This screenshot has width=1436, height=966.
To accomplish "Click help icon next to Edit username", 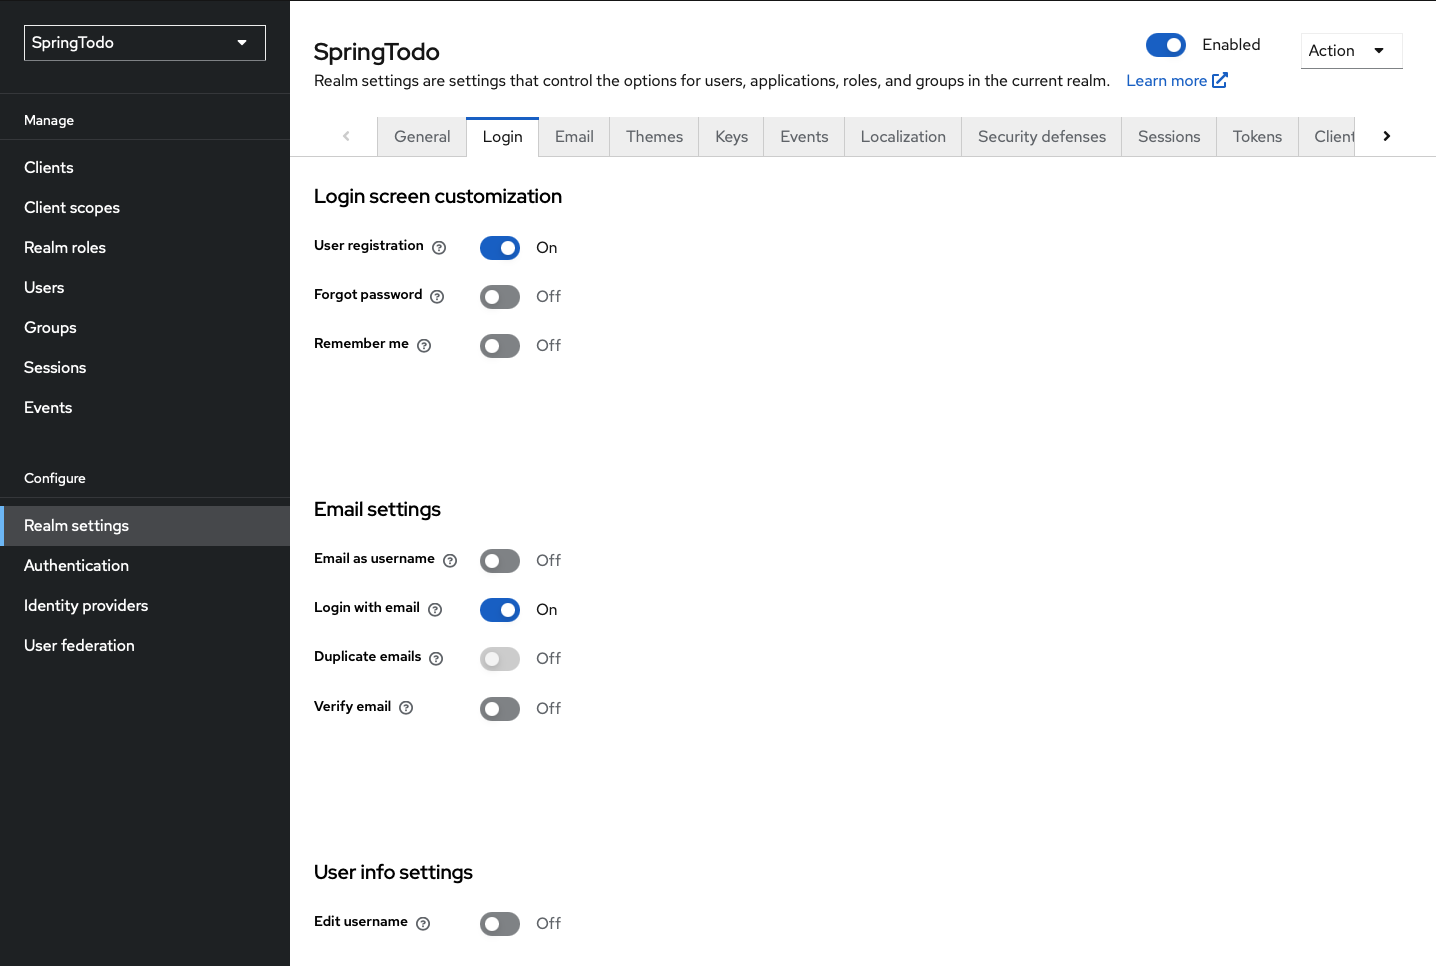I will click(x=423, y=923).
